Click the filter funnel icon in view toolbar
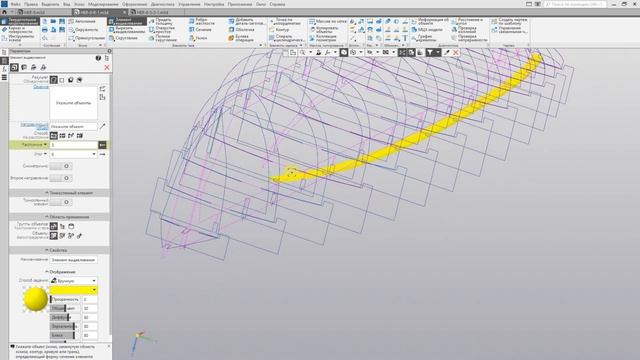Viewport: 640px width, 360px height. coord(430,53)
